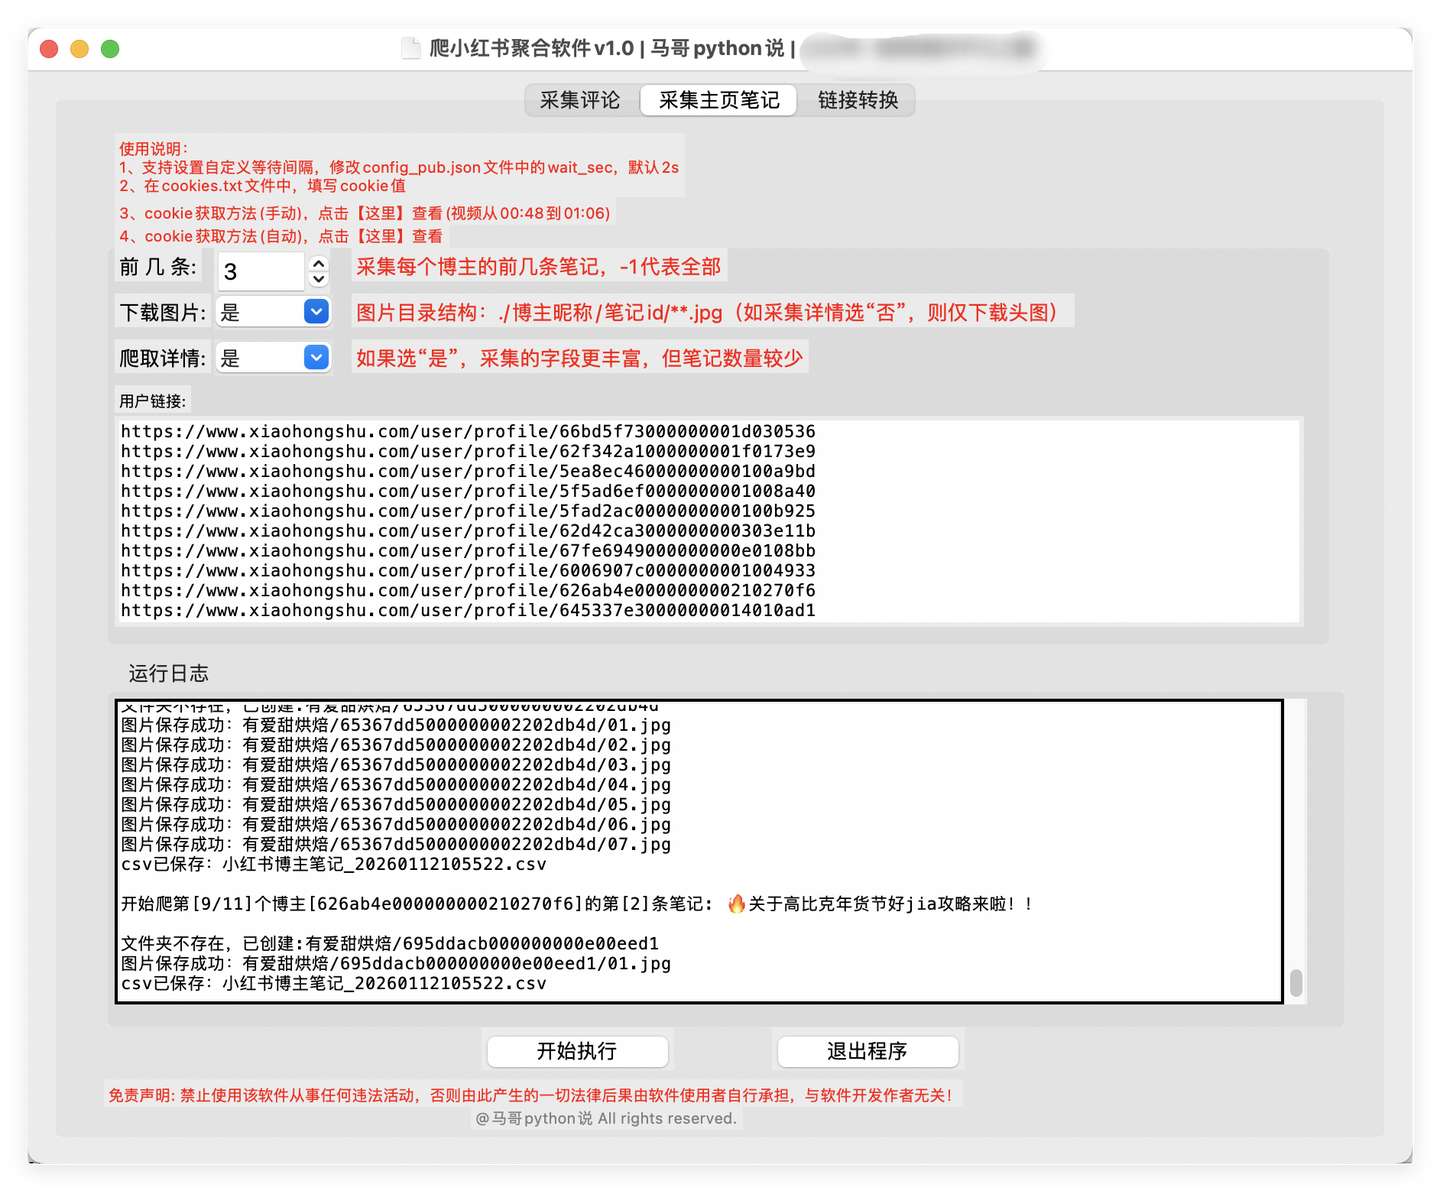Increase 前几条 value with the up stepper
This screenshot has height=1191, width=1440.
click(x=318, y=263)
